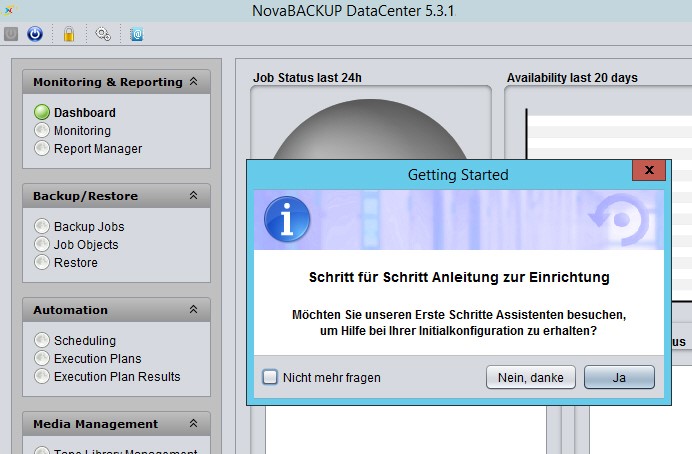Click the Nein, danke button
Viewport: 692px width, 454px height.
(x=531, y=377)
